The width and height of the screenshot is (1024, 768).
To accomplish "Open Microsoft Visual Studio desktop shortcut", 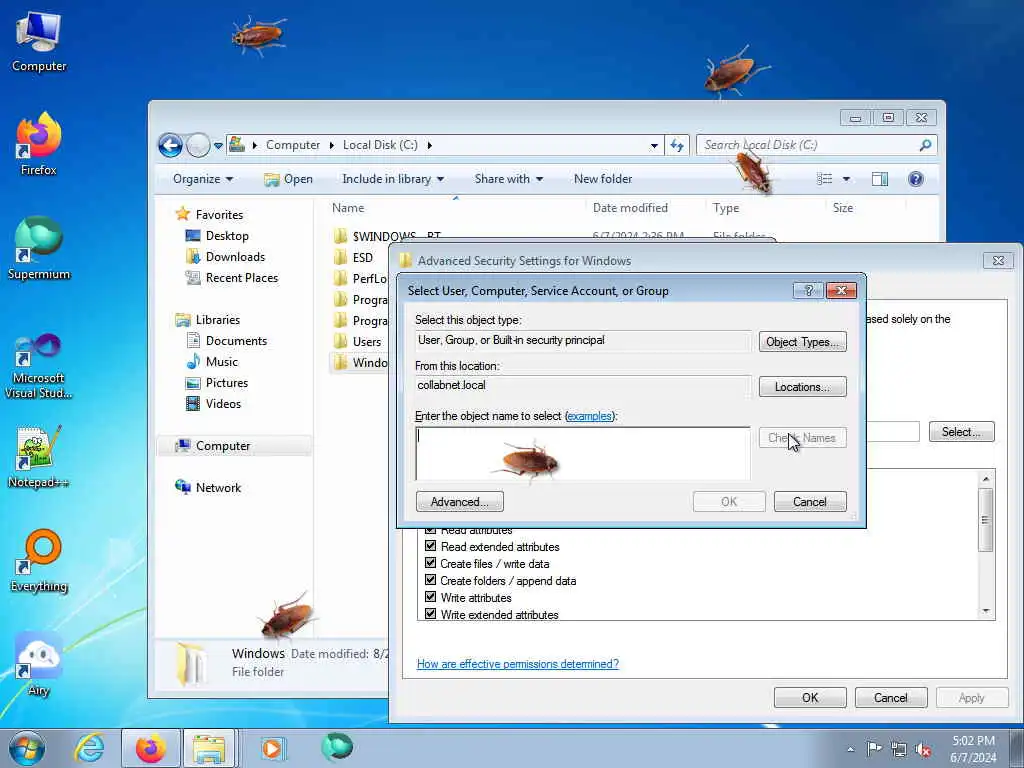I will click(x=39, y=366).
